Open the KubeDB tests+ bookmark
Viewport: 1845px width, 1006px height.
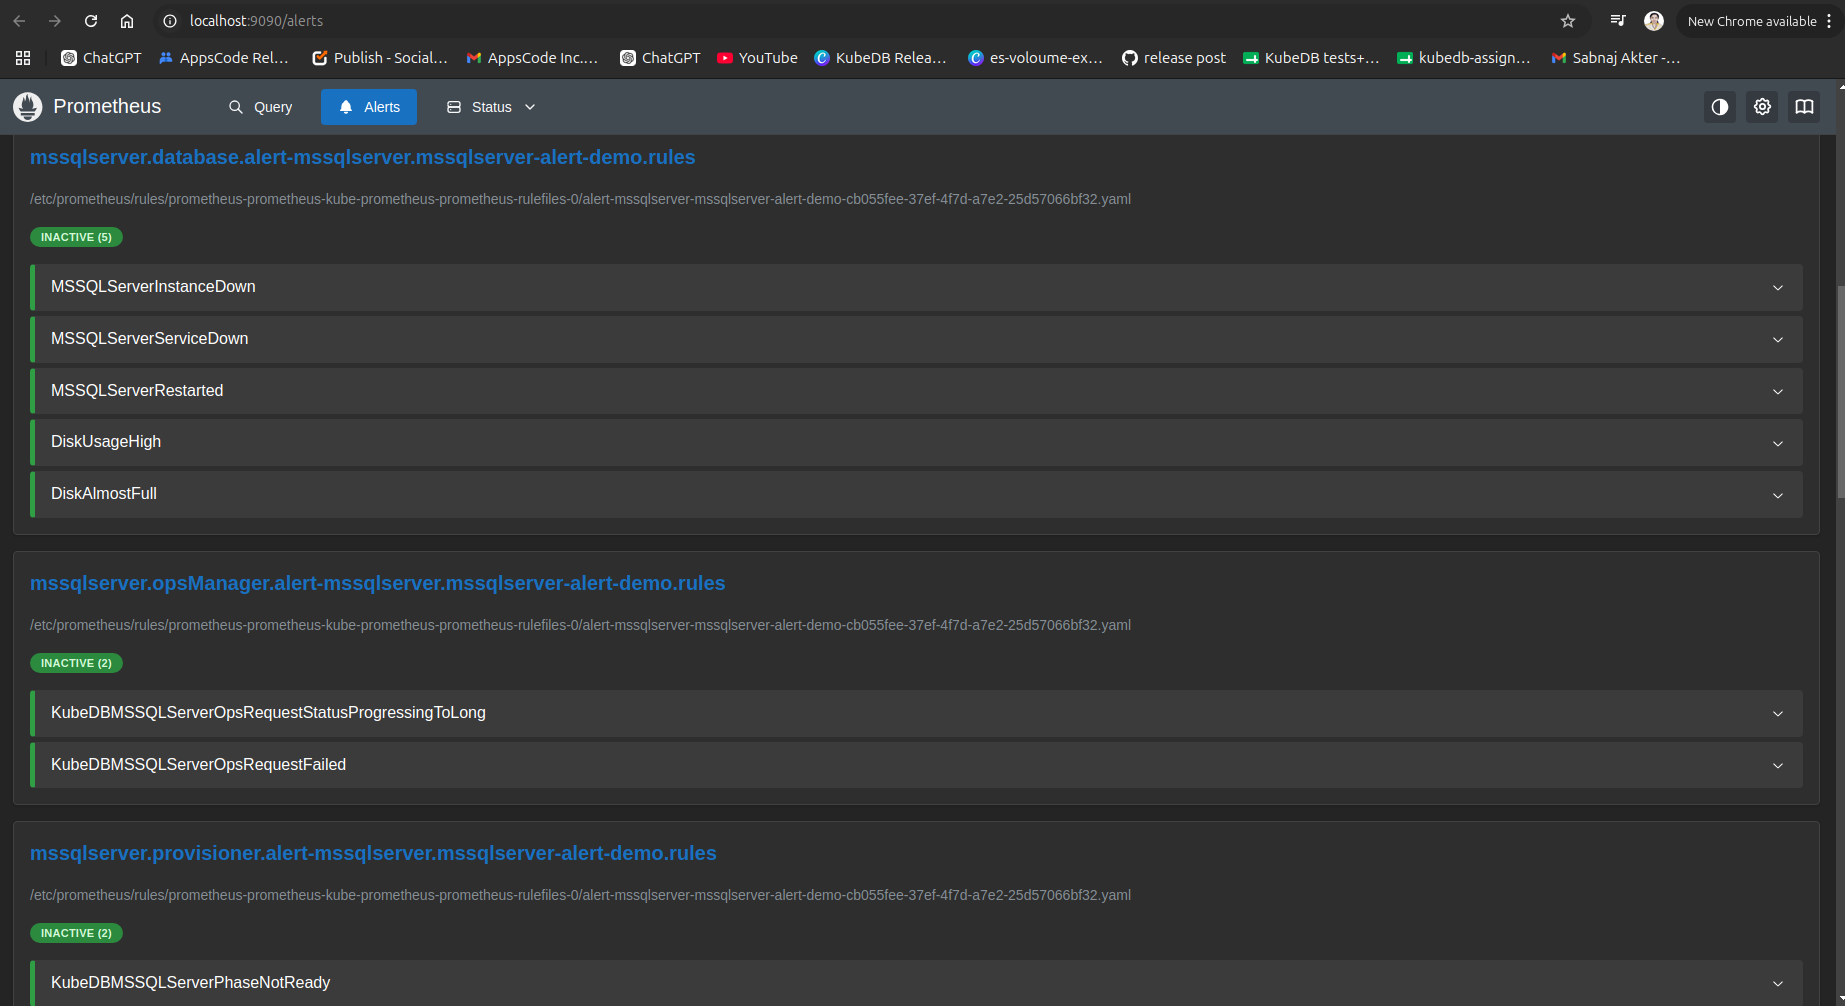1311,58
